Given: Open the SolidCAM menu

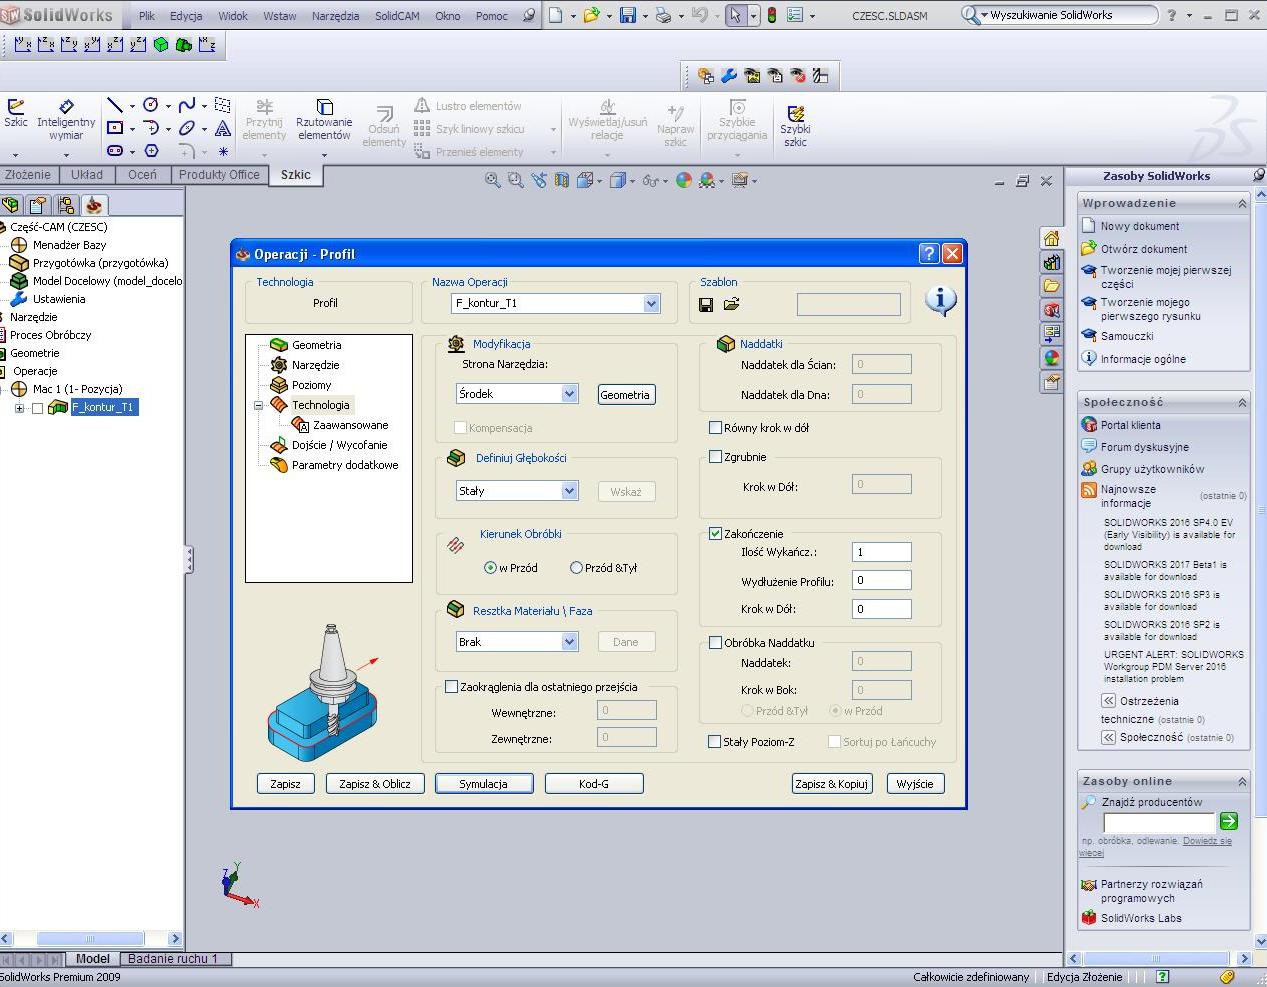Looking at the screenshot, I should click(397, 16).
